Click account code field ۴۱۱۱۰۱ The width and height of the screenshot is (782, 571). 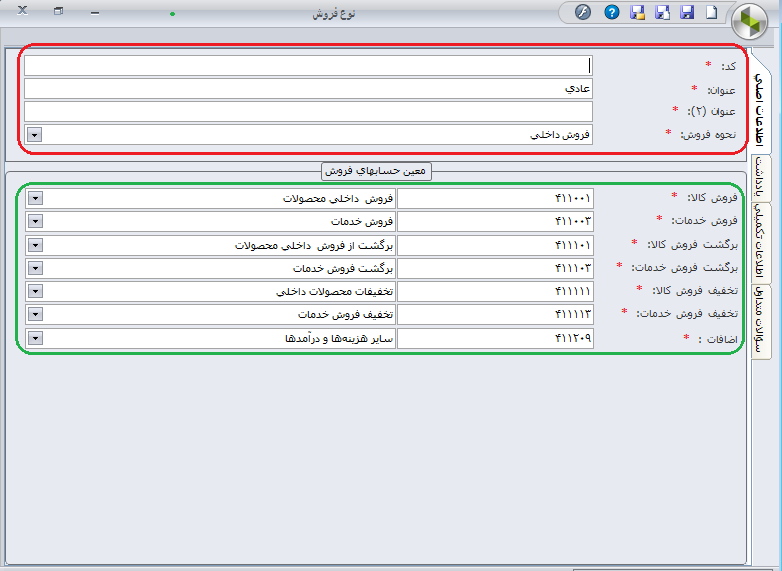[x=495, y=245]
